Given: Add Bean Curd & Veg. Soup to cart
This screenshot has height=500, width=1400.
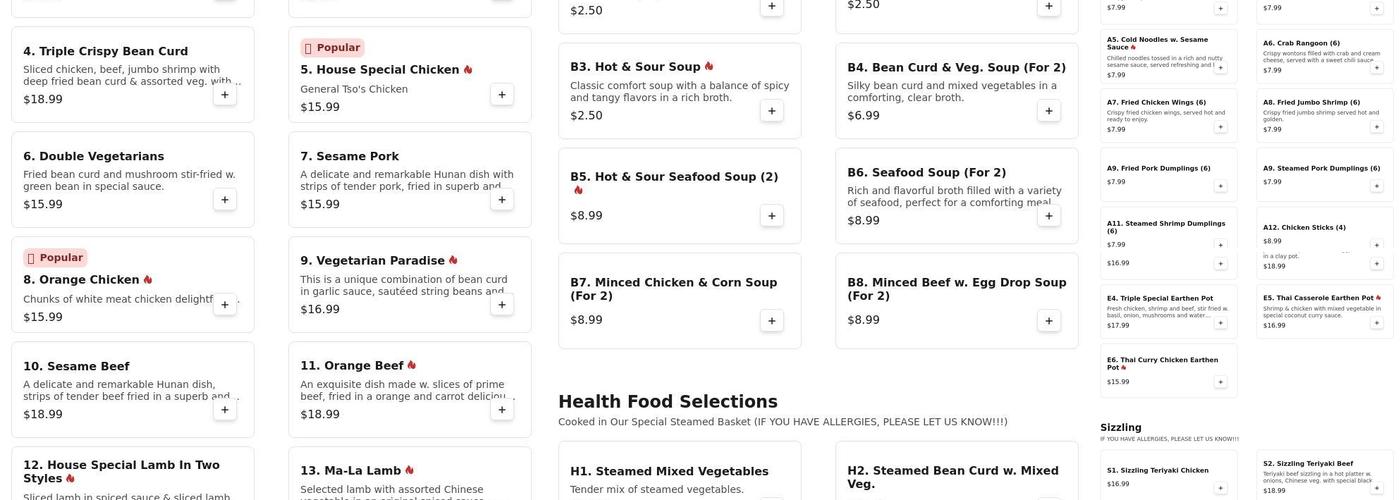Looking at the screenshot, I should click(1049, 111).
